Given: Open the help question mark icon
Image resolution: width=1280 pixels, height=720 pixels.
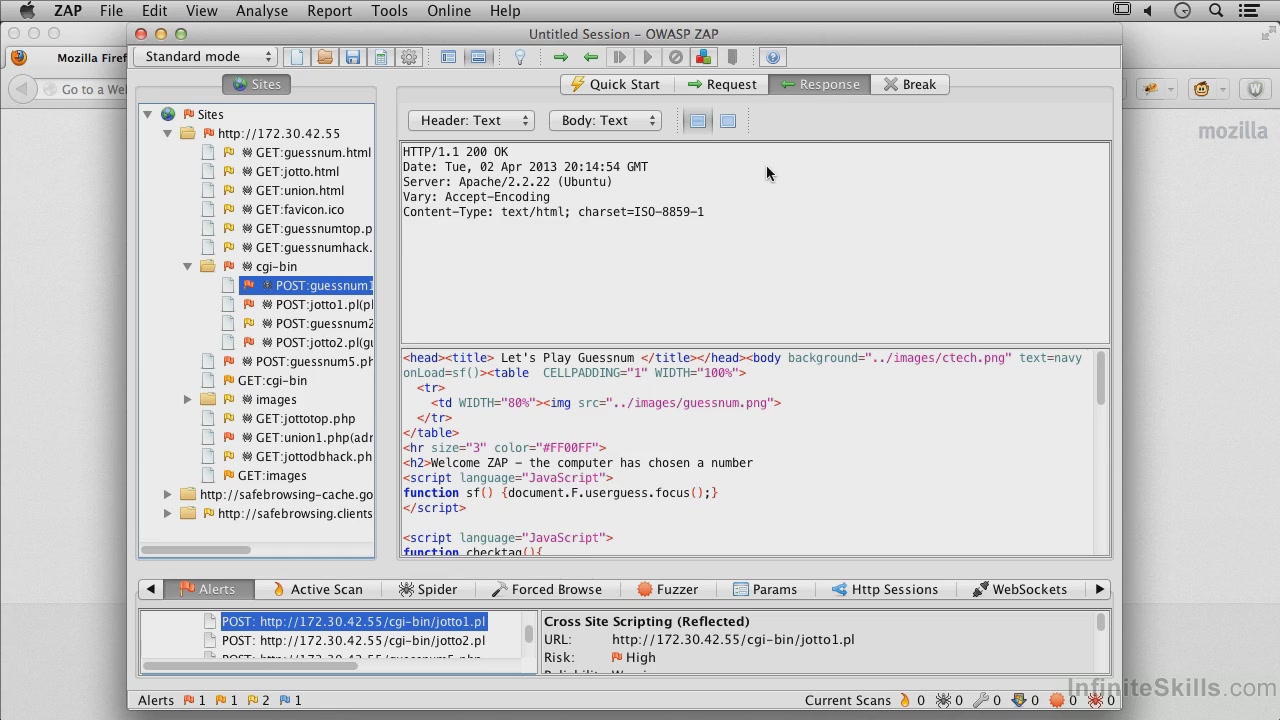Looking at the screenshot, I should [772, 57].
